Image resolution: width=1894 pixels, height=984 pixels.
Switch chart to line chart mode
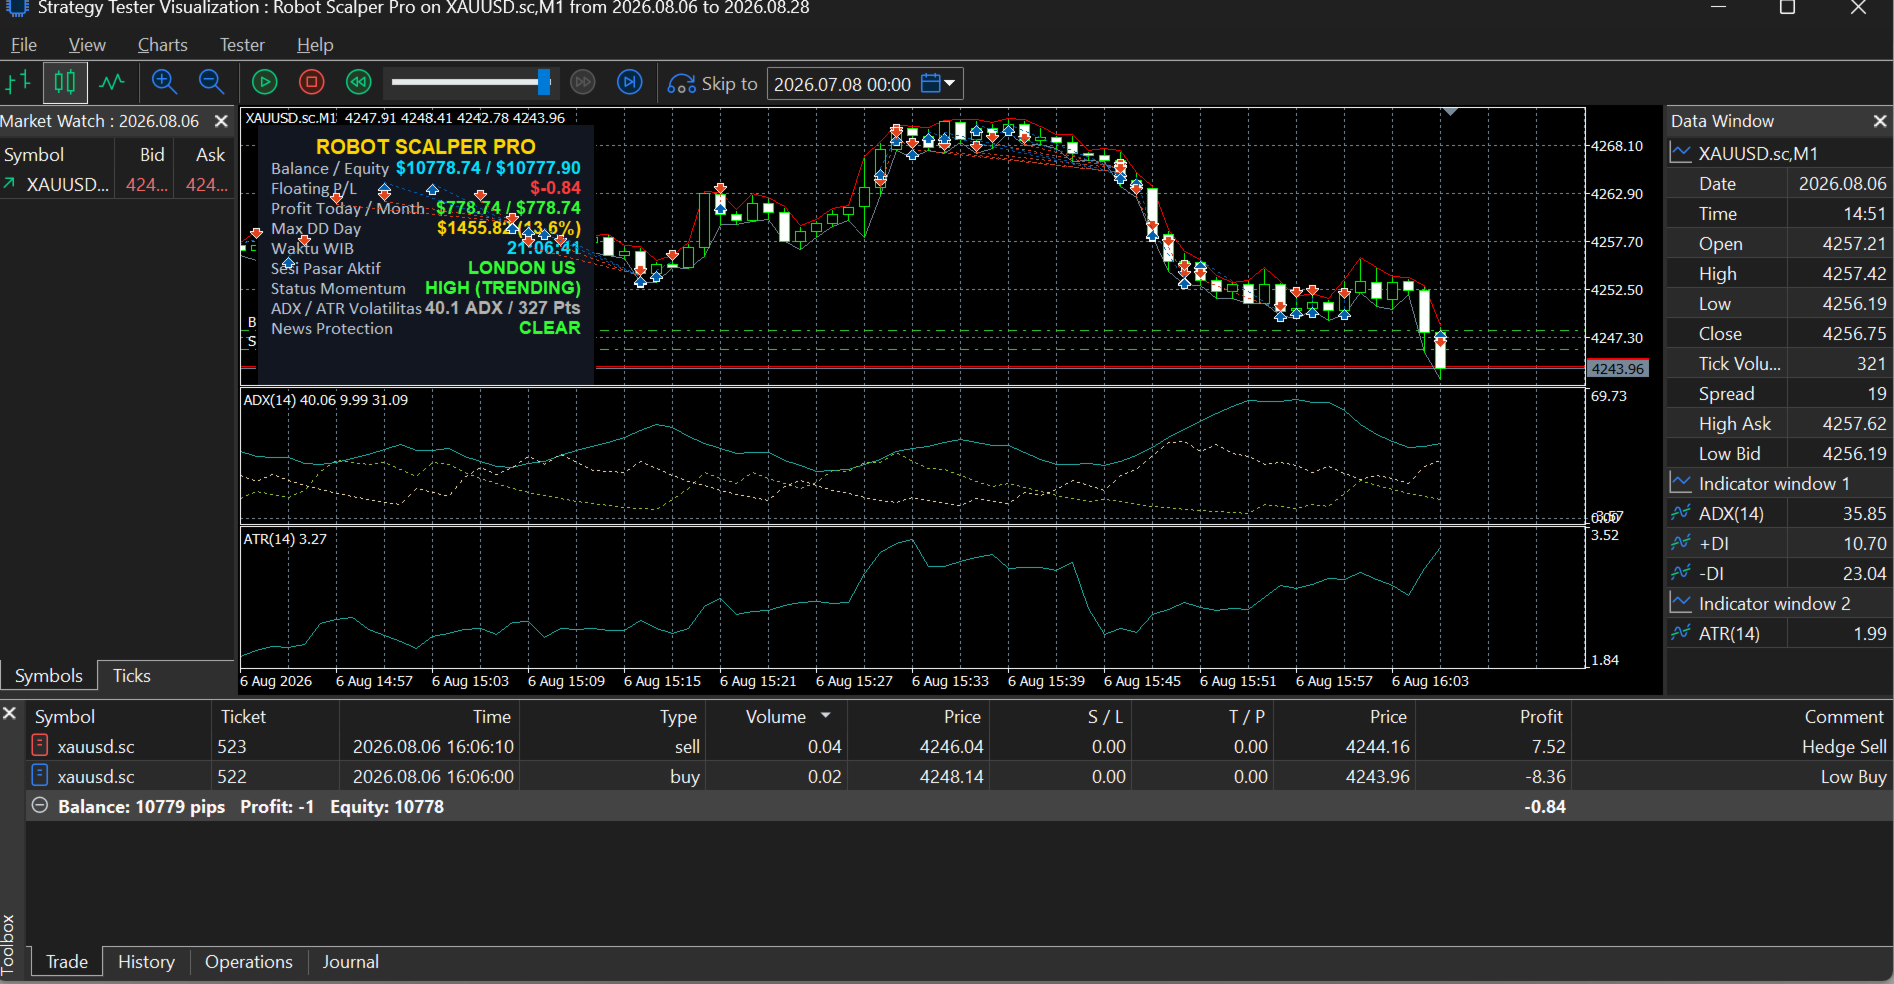click(x=112, y=82)
